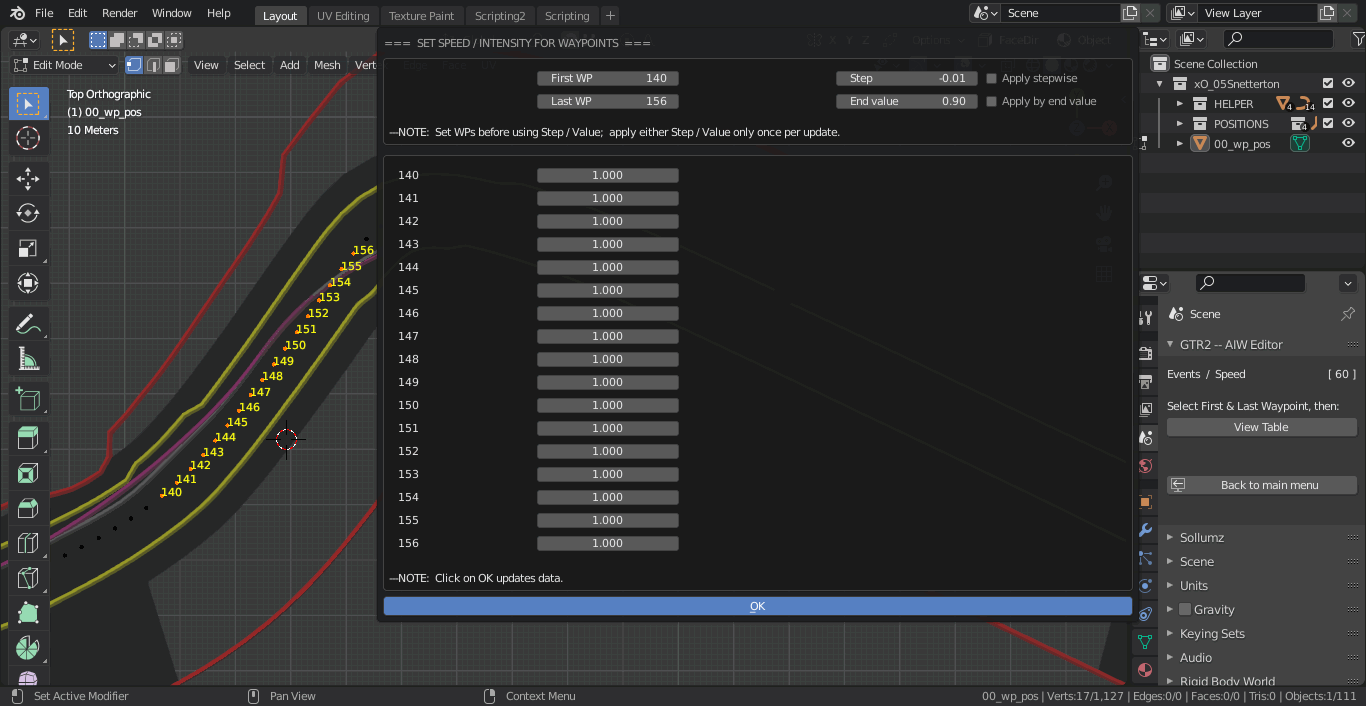Select the Scale tool
This screenshot has width=1366, height=706.
click(x=28, y=249)
